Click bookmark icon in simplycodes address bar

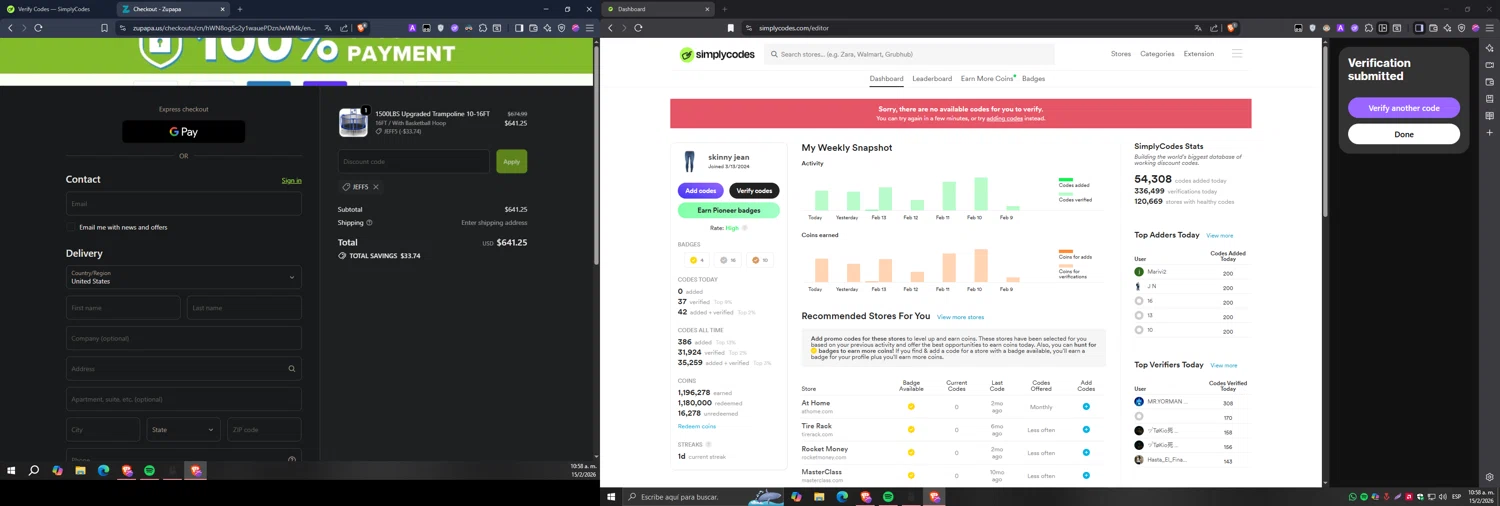pos(730,28)
